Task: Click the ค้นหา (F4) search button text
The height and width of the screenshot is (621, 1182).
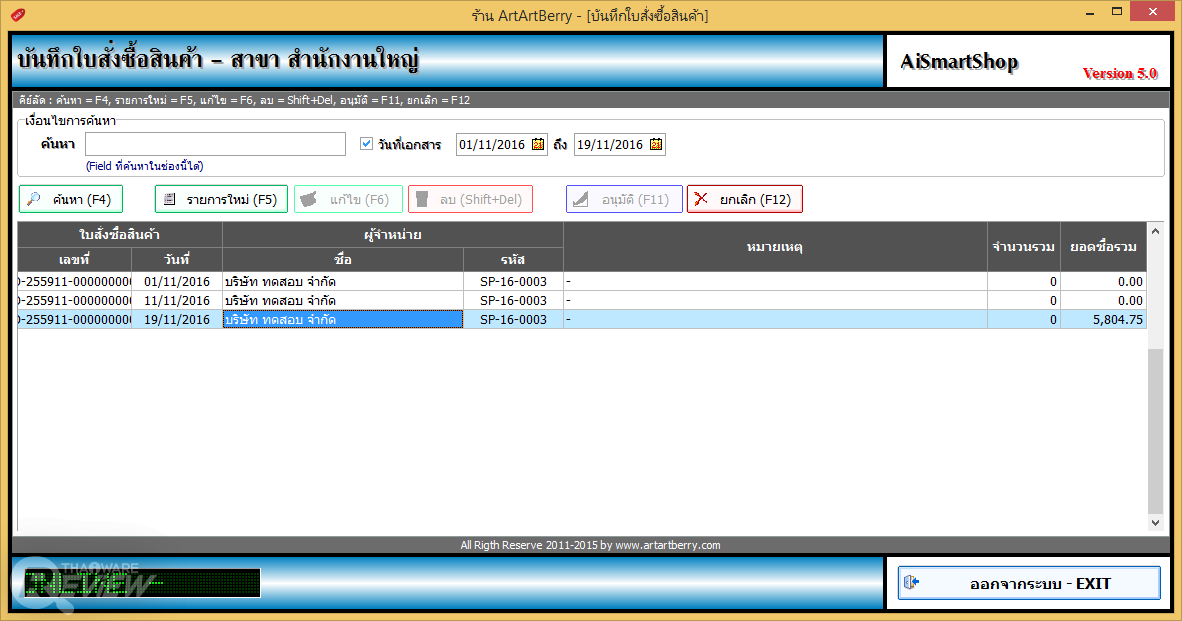Action: [81, 200]
